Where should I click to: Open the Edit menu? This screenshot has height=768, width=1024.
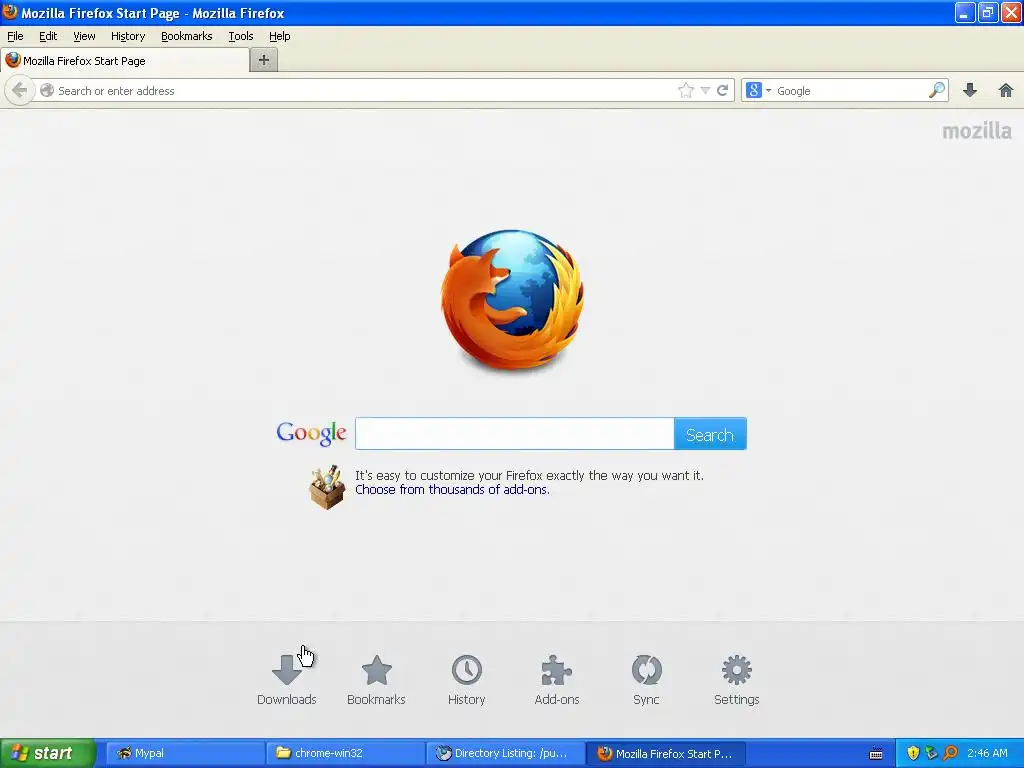click(48, 36)
